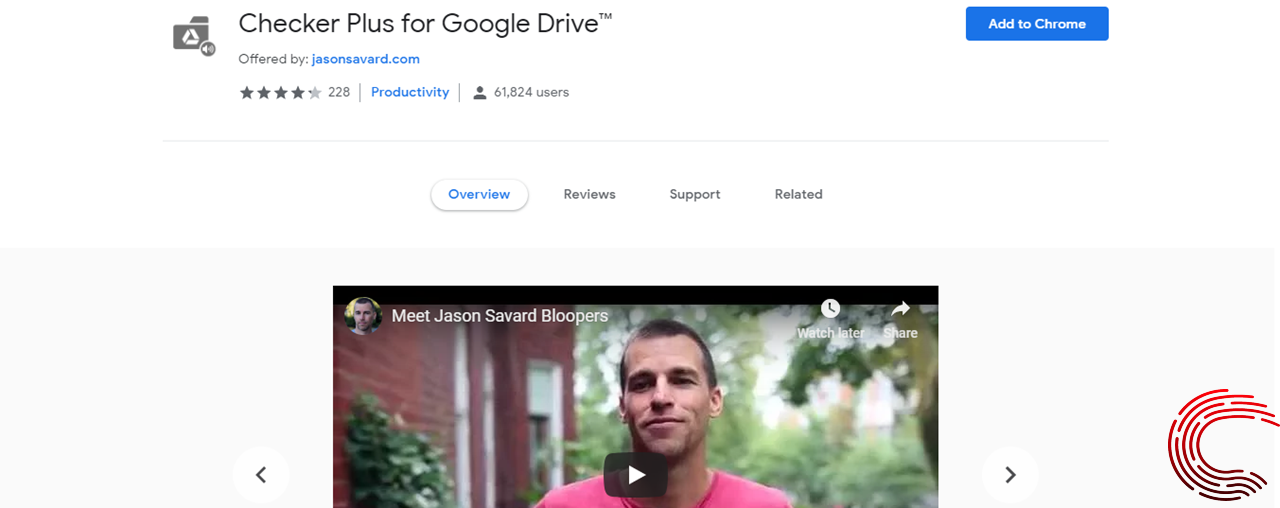Click Jason Savard channel avatar
This screenshot has height=508, width=1280.
364,315
